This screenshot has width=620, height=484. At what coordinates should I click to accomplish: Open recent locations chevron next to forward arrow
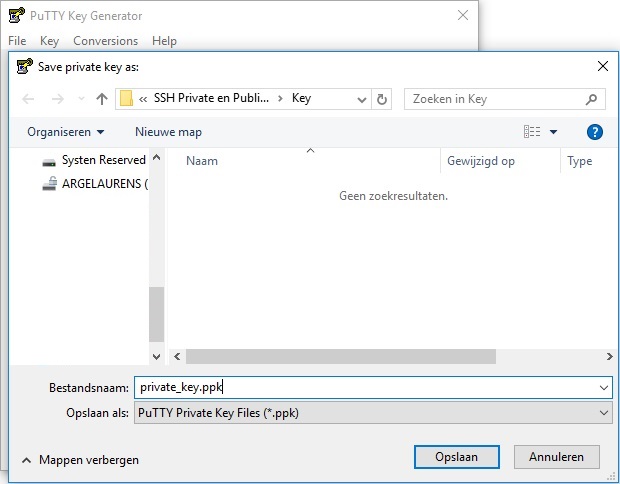[81, 99]
